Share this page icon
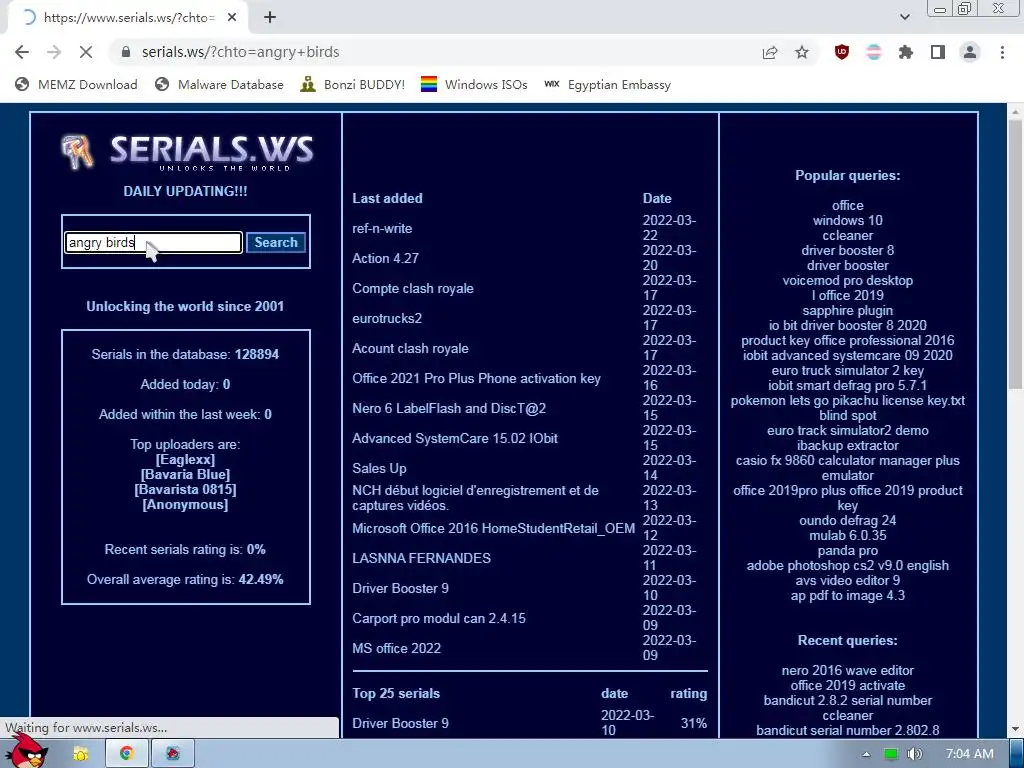The image size is (1024, 768). click(770, 52)
